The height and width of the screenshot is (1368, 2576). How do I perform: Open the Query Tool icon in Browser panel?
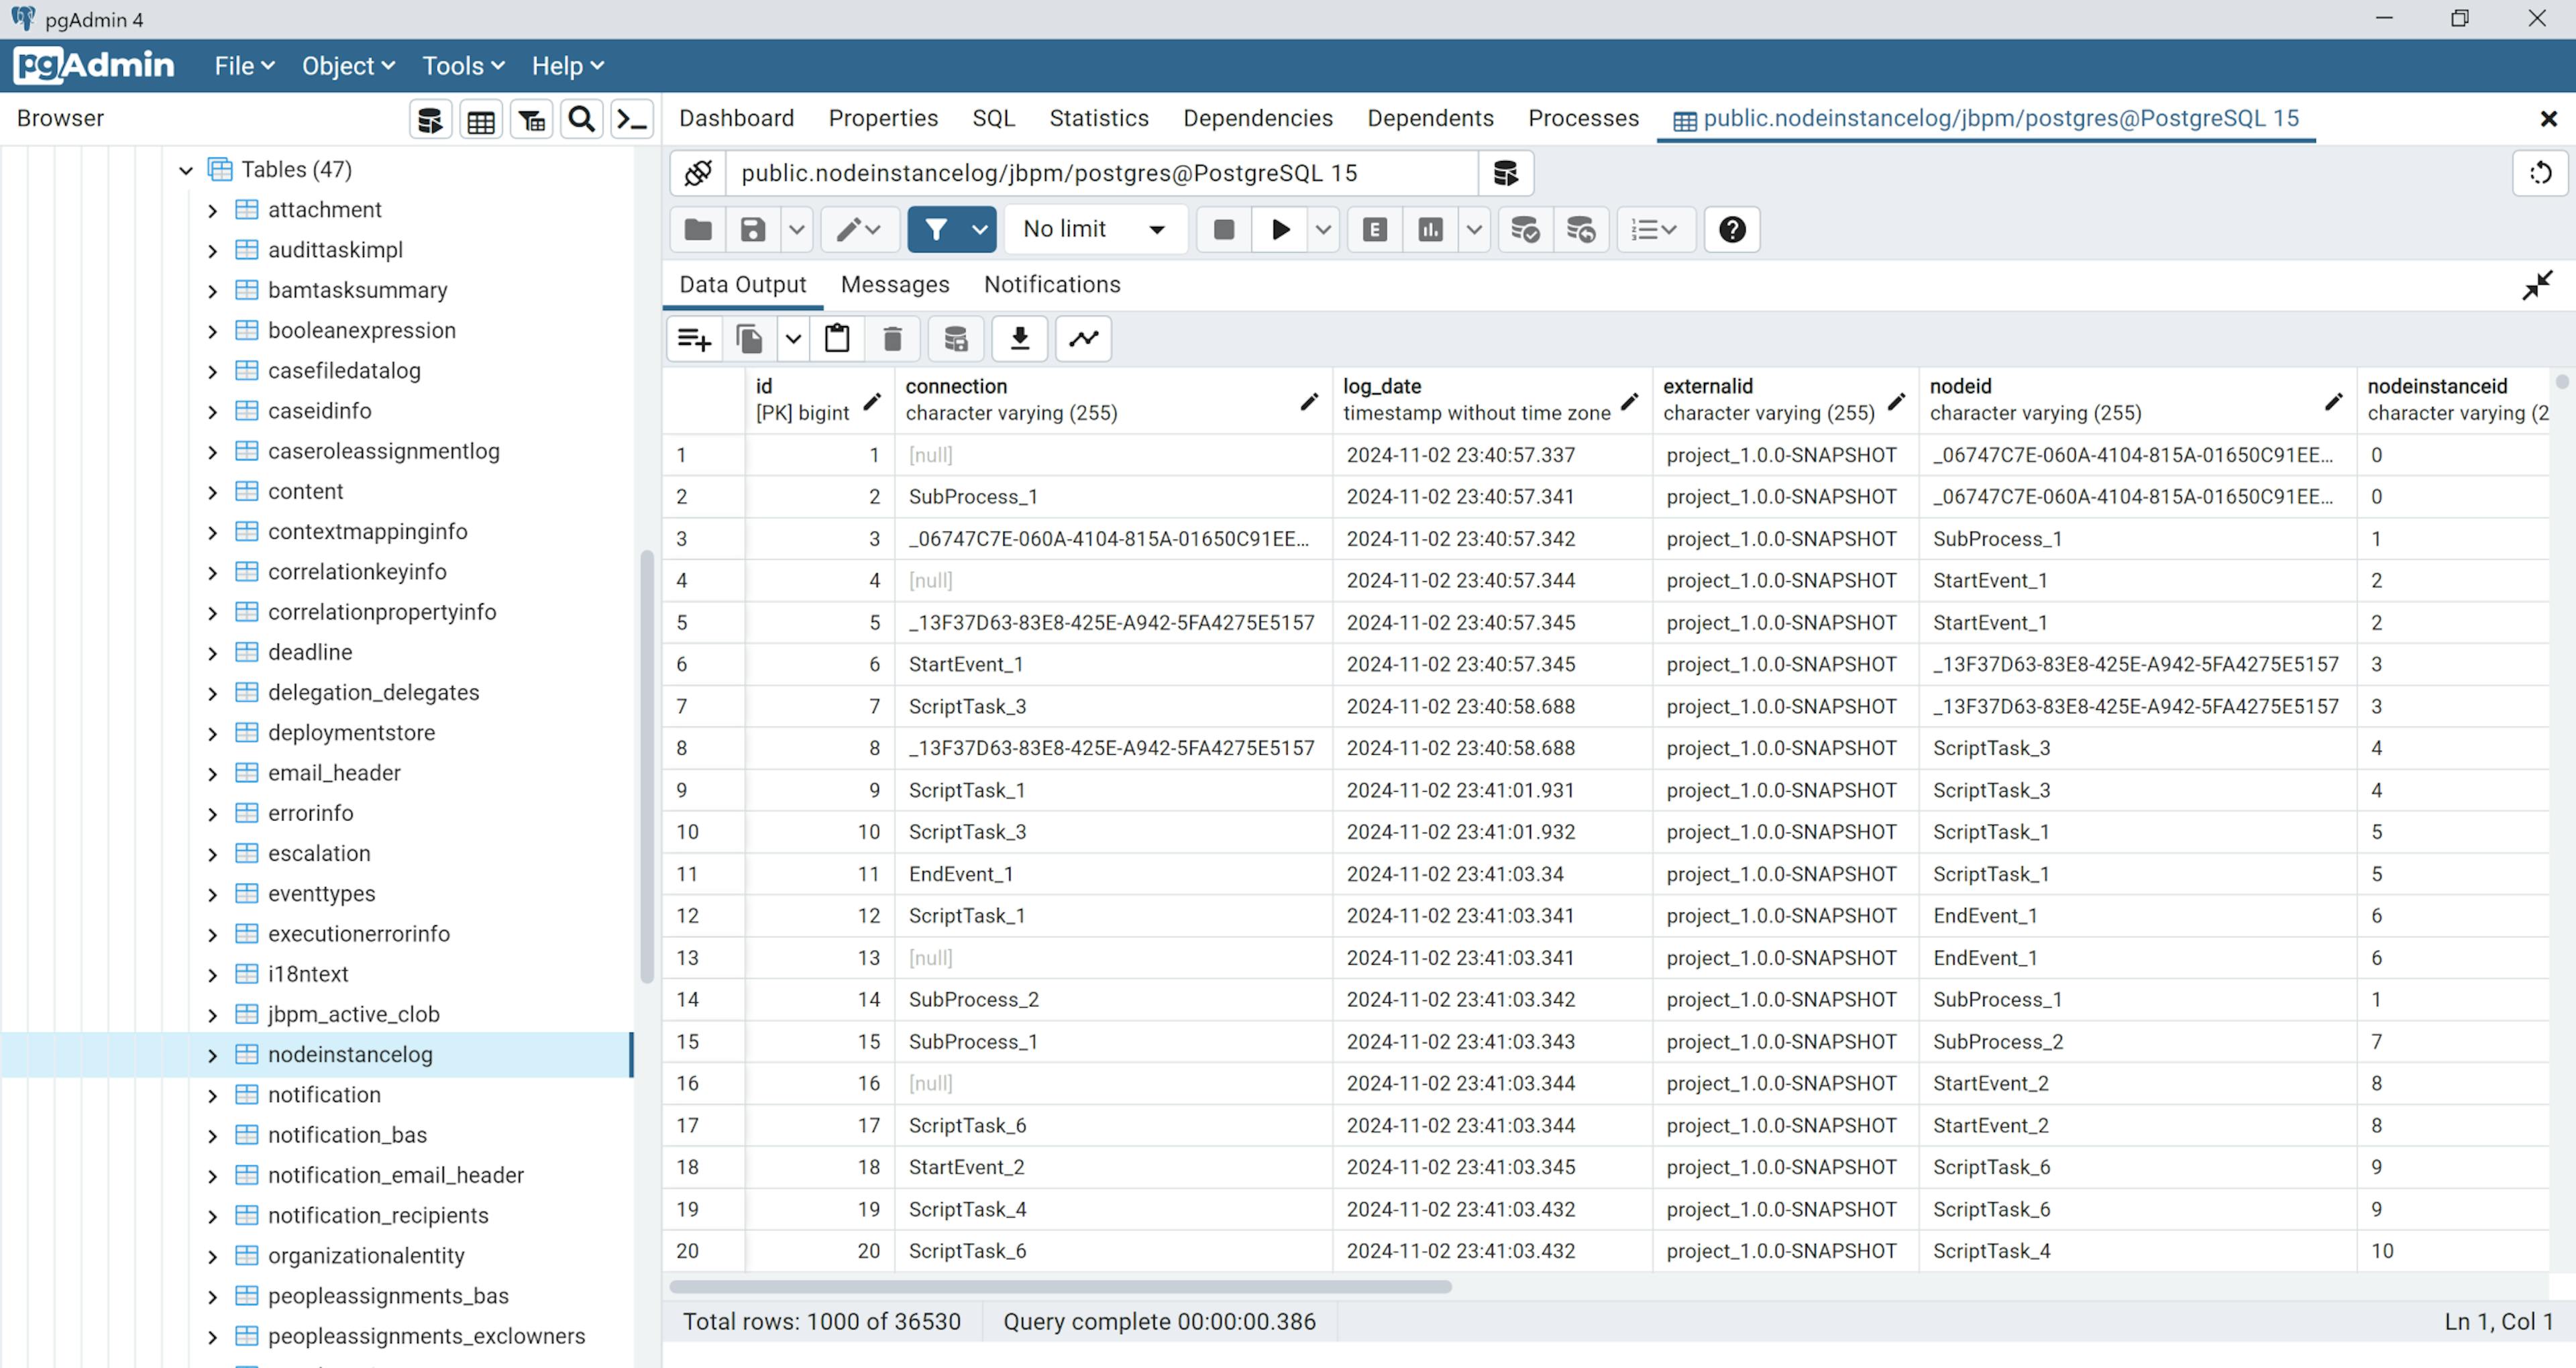(430, 120)
